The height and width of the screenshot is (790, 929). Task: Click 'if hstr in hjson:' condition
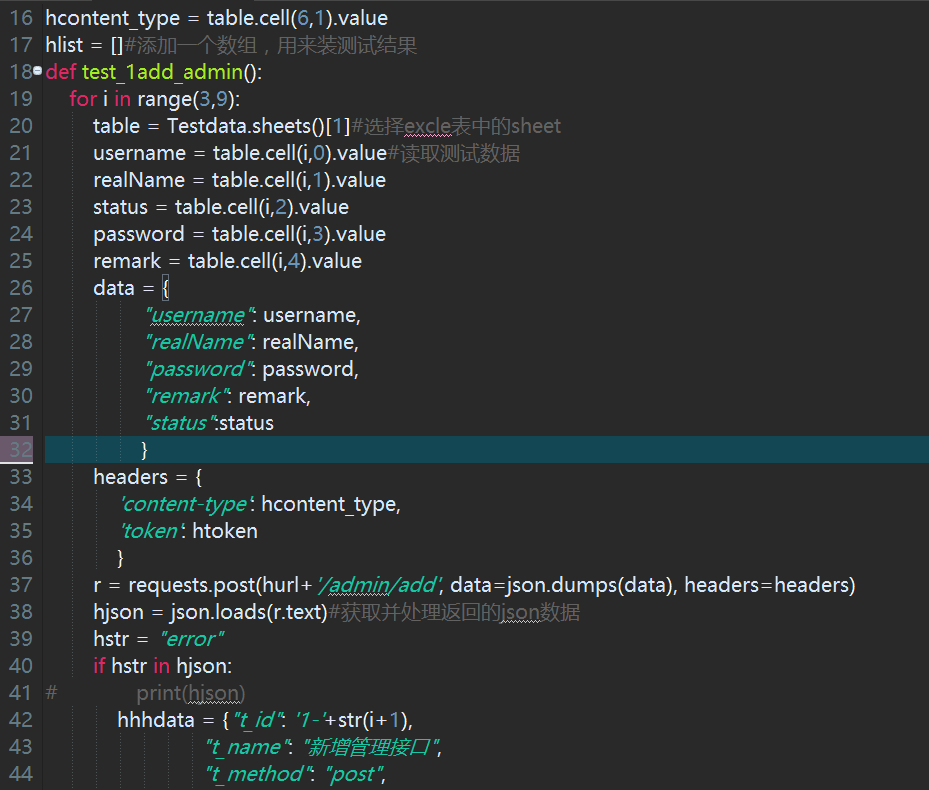[x=163, y=666]
